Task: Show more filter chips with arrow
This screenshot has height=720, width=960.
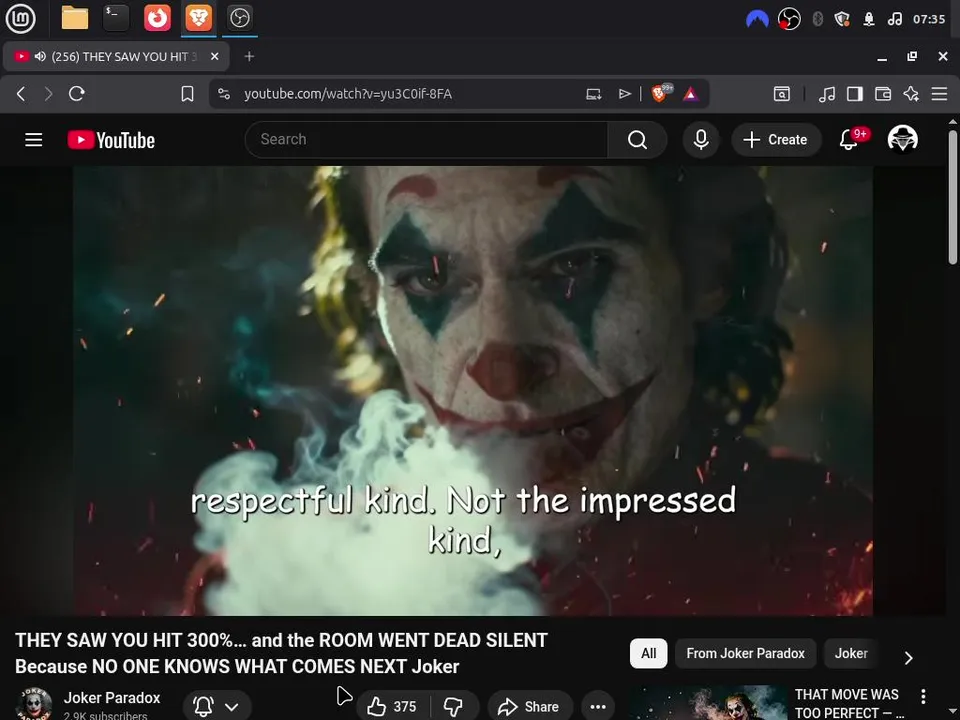Action: pos(909,658)
